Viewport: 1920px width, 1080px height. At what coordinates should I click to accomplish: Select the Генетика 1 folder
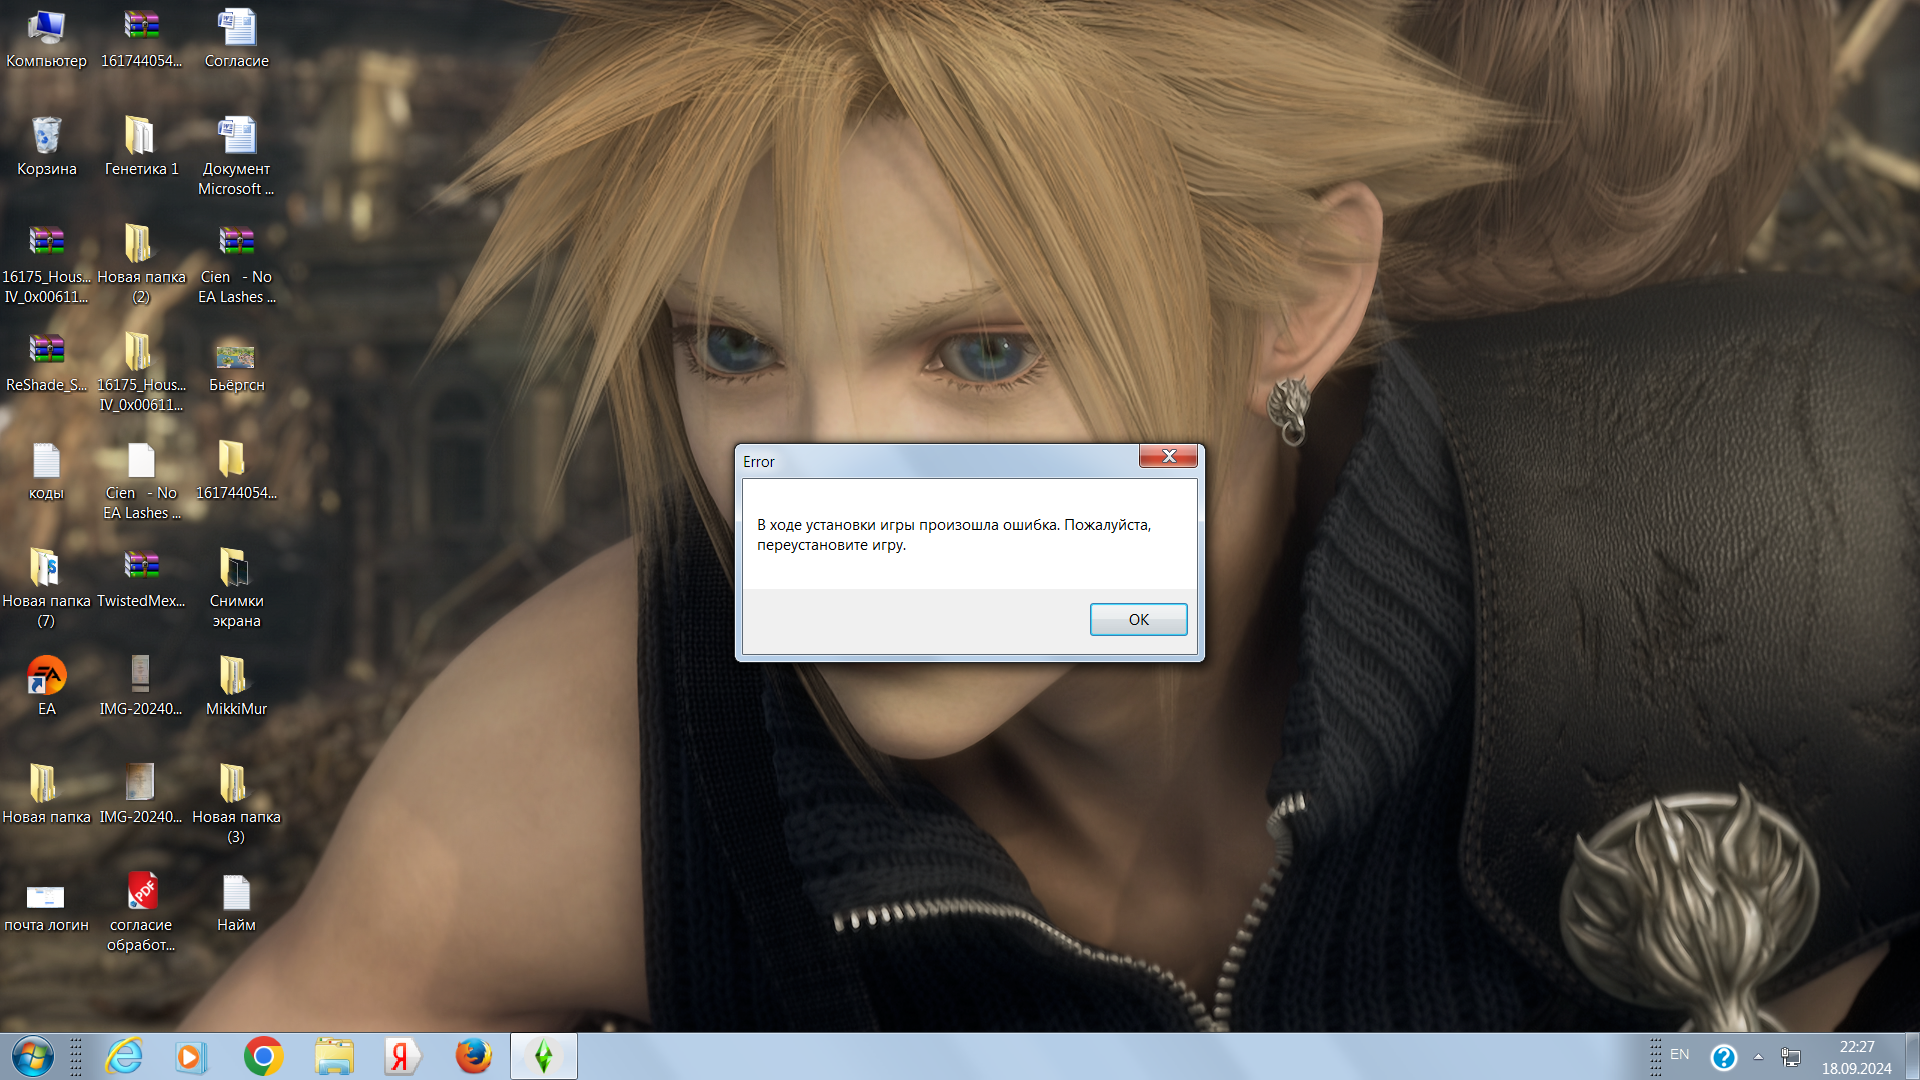click(x=141, y=147)
